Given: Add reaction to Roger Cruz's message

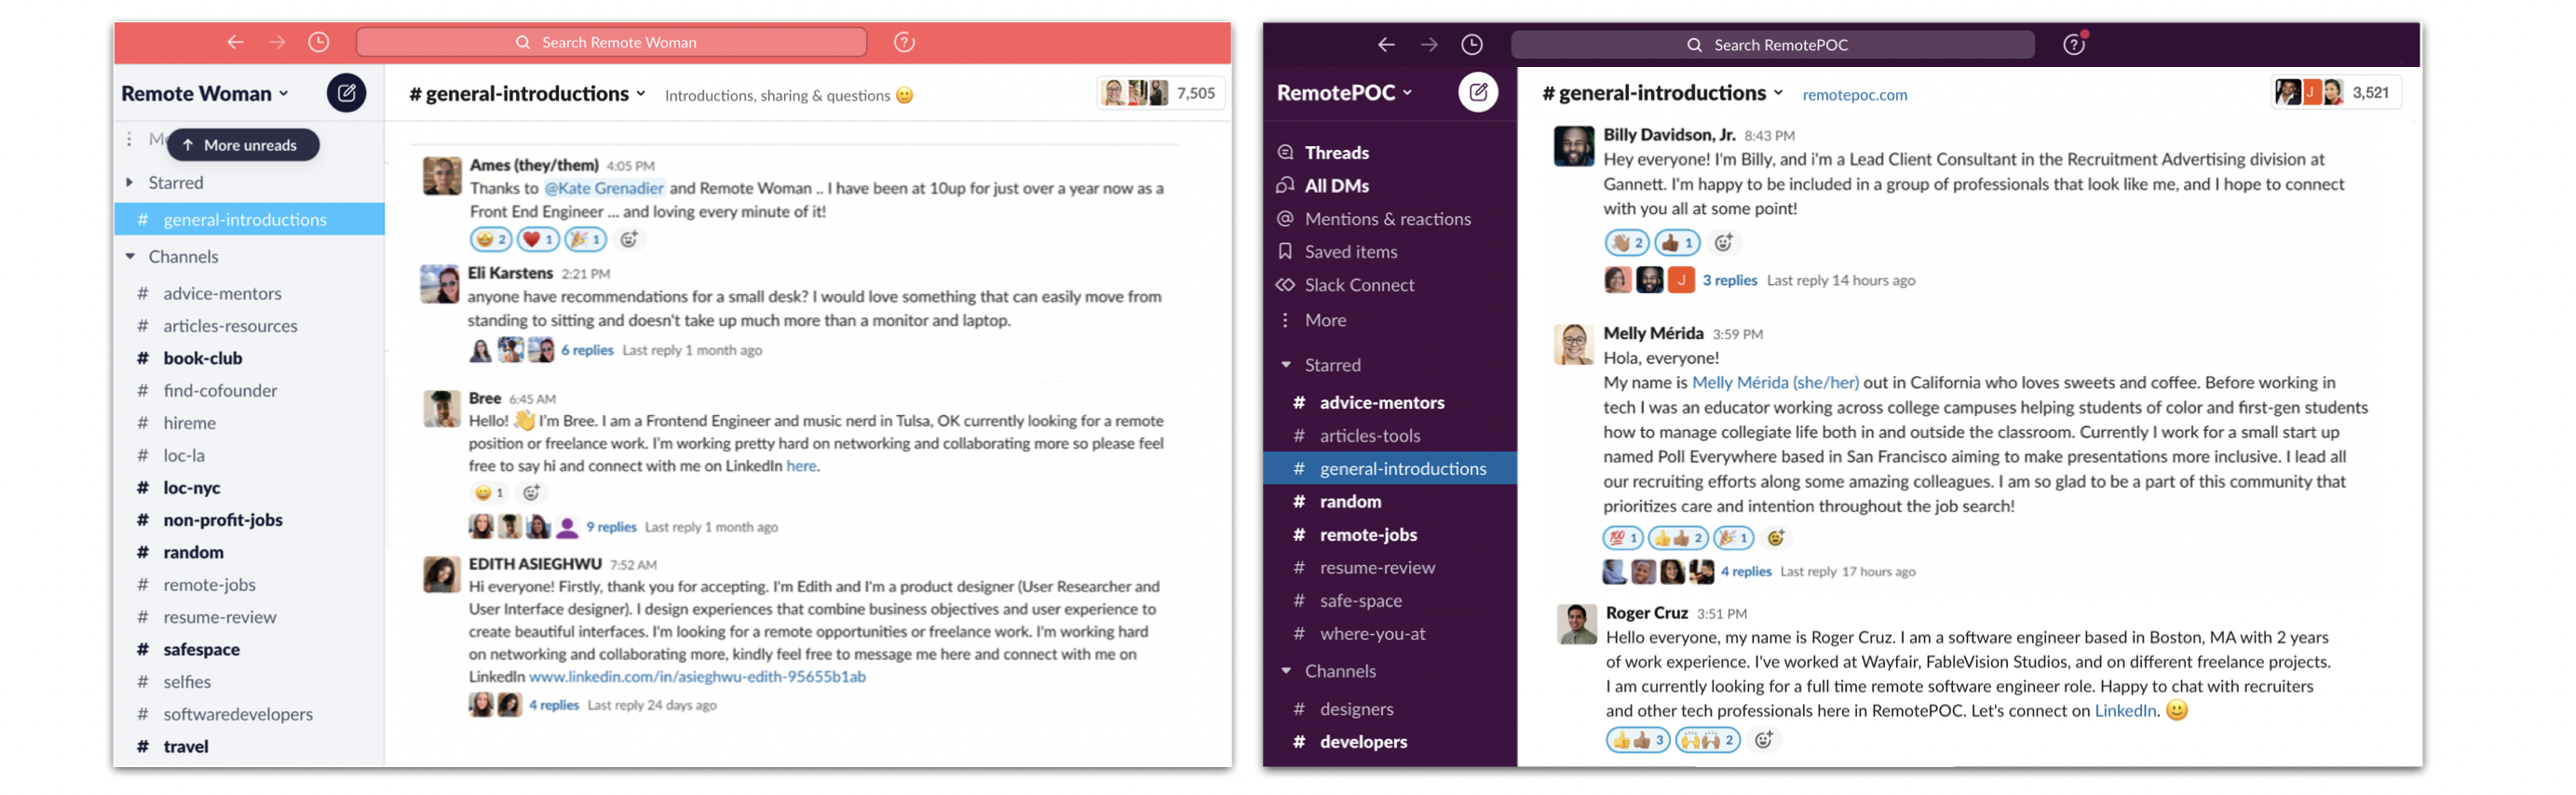Looking at the screenshot, I should 1764,740.
